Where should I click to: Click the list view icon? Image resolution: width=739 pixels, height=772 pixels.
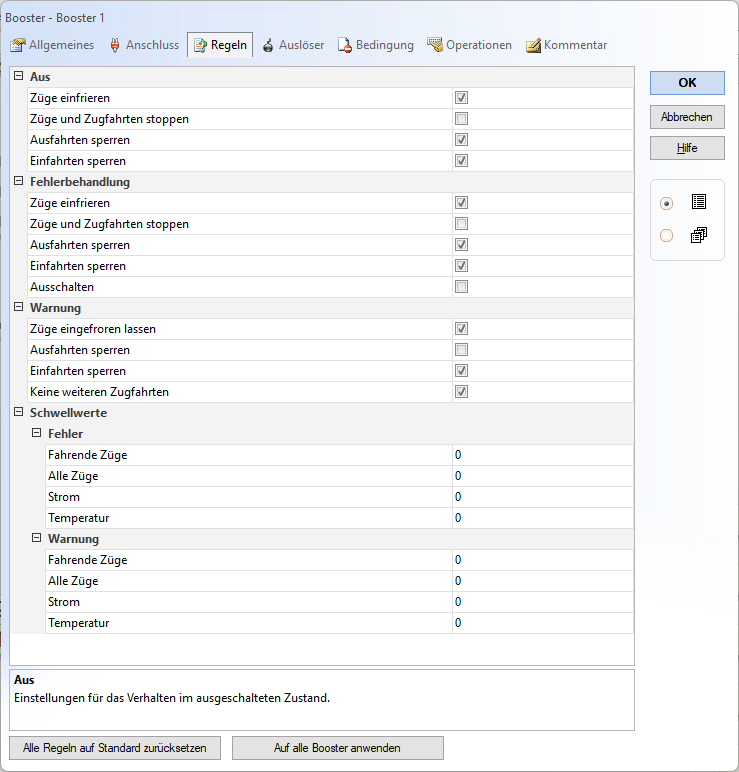pyautogui.click(x=699, y=202)
